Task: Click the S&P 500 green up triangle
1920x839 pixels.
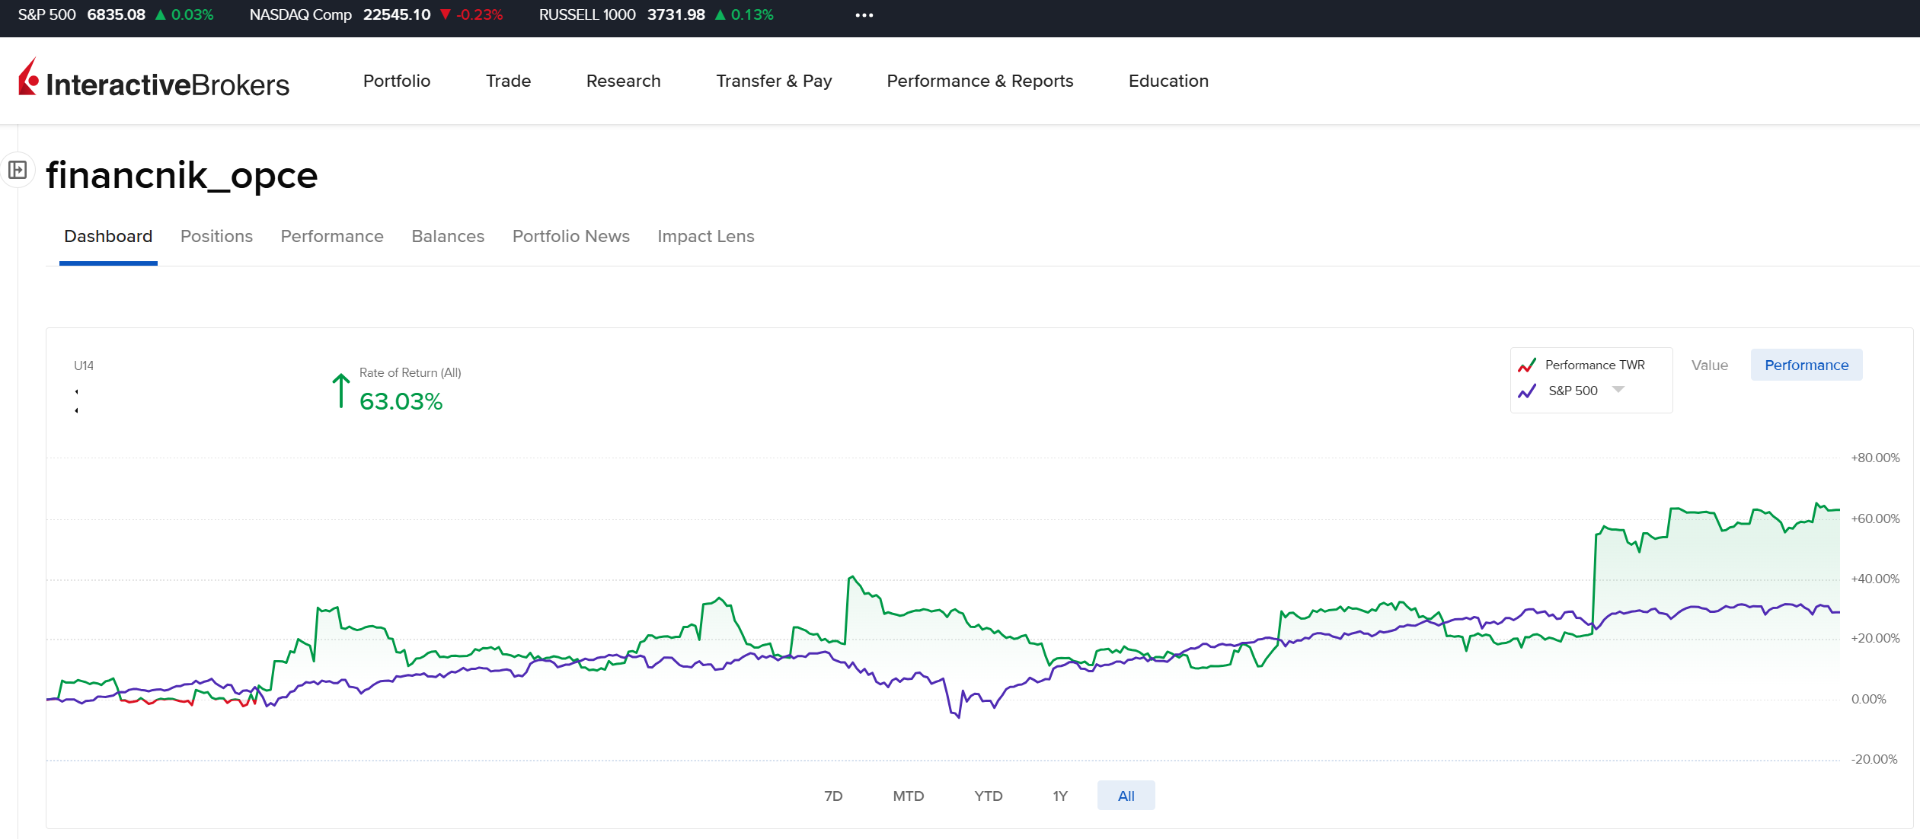Action: (160, 15)
